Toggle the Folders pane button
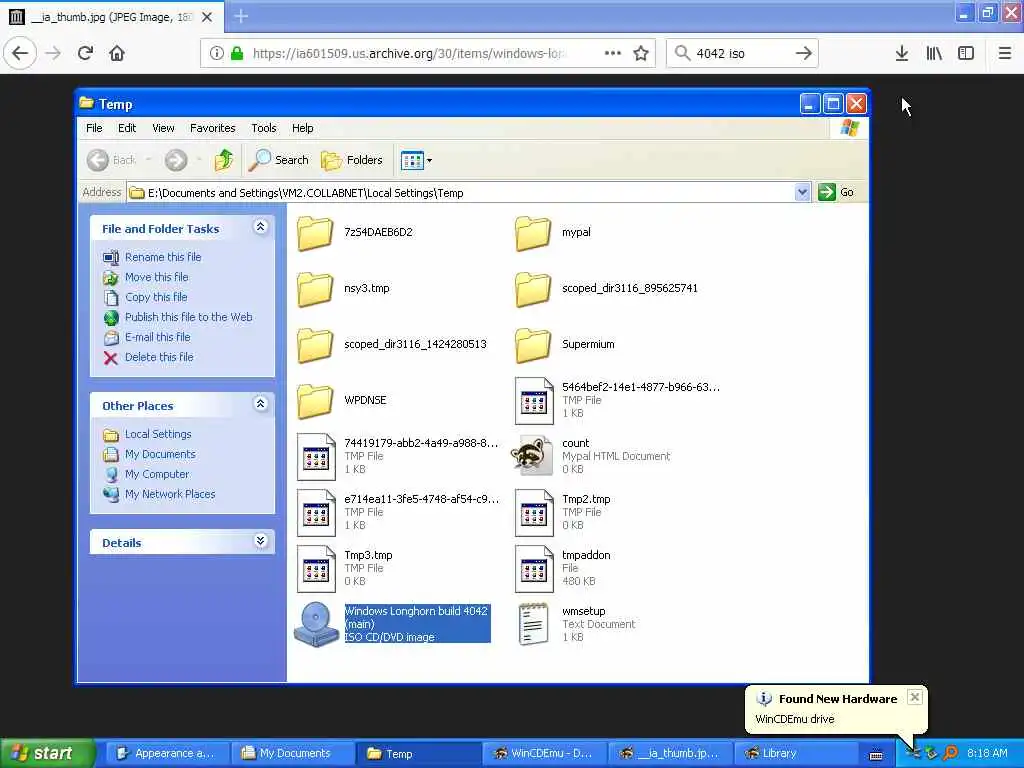Screen dimensions: 1024x768 pos(352,159)
